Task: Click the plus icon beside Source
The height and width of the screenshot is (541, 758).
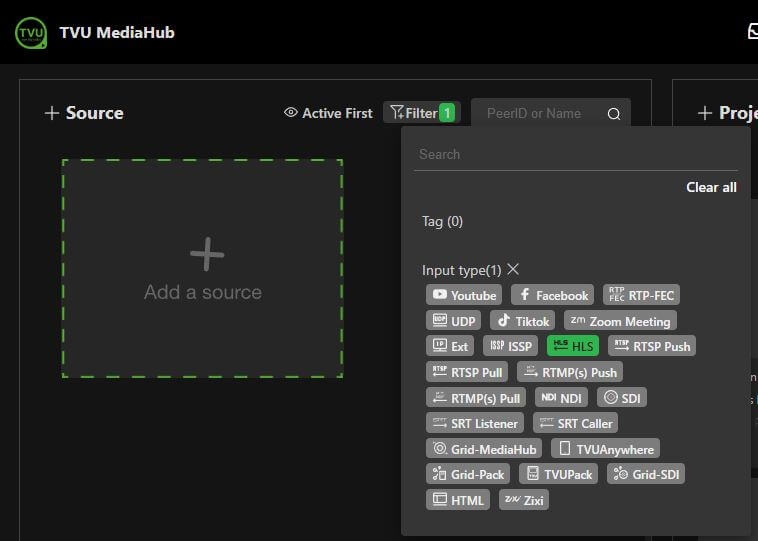Action: [x=52, y=113]
